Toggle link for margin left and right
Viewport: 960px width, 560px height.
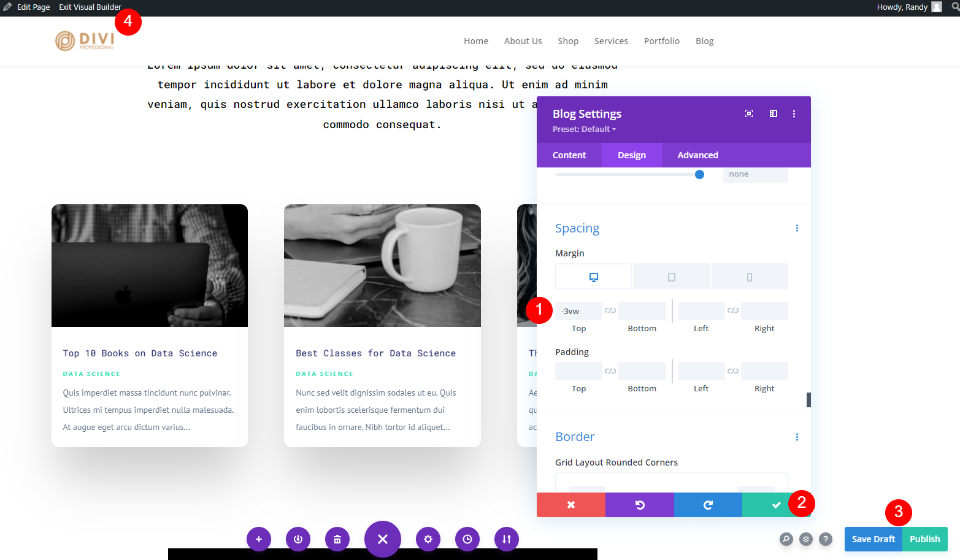(x=733, y=311)
